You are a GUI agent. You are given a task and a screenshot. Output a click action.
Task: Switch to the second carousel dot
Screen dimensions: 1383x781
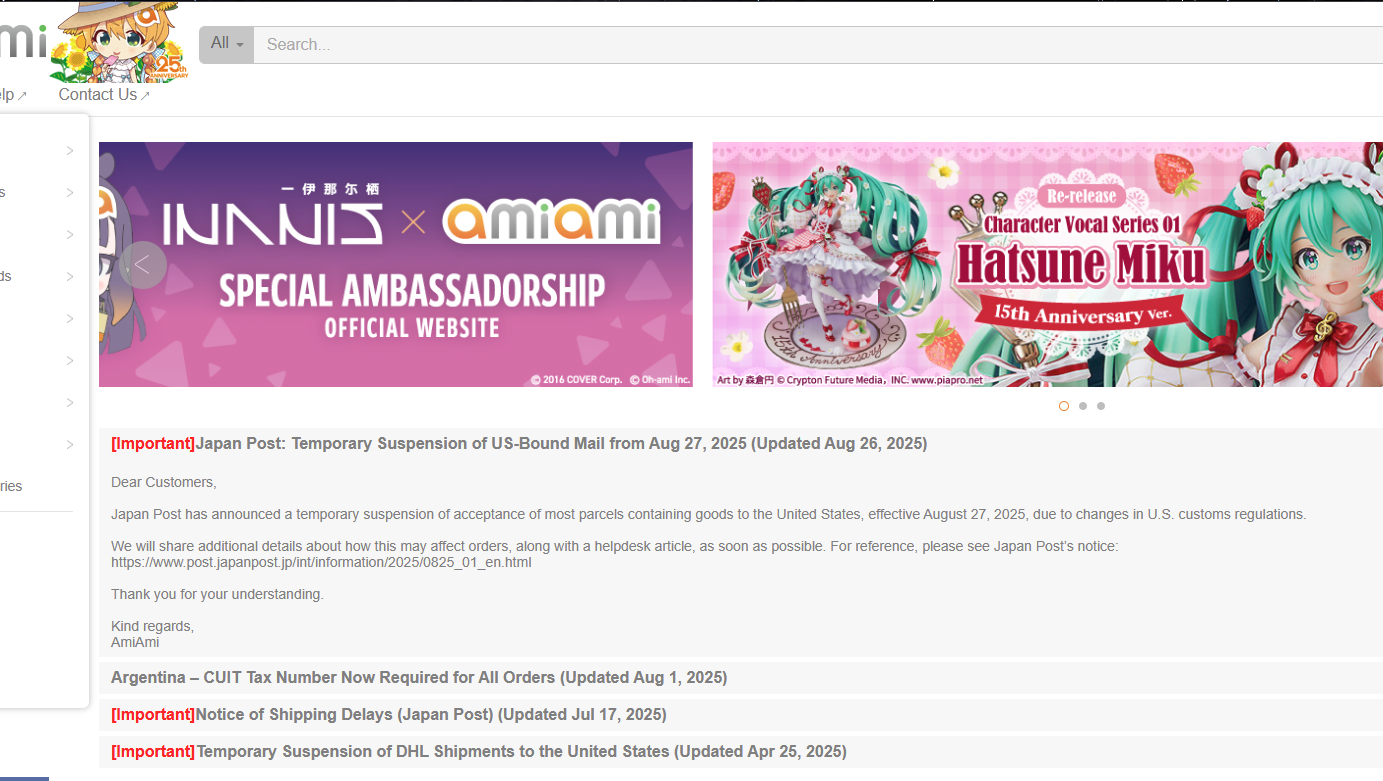1083,406
